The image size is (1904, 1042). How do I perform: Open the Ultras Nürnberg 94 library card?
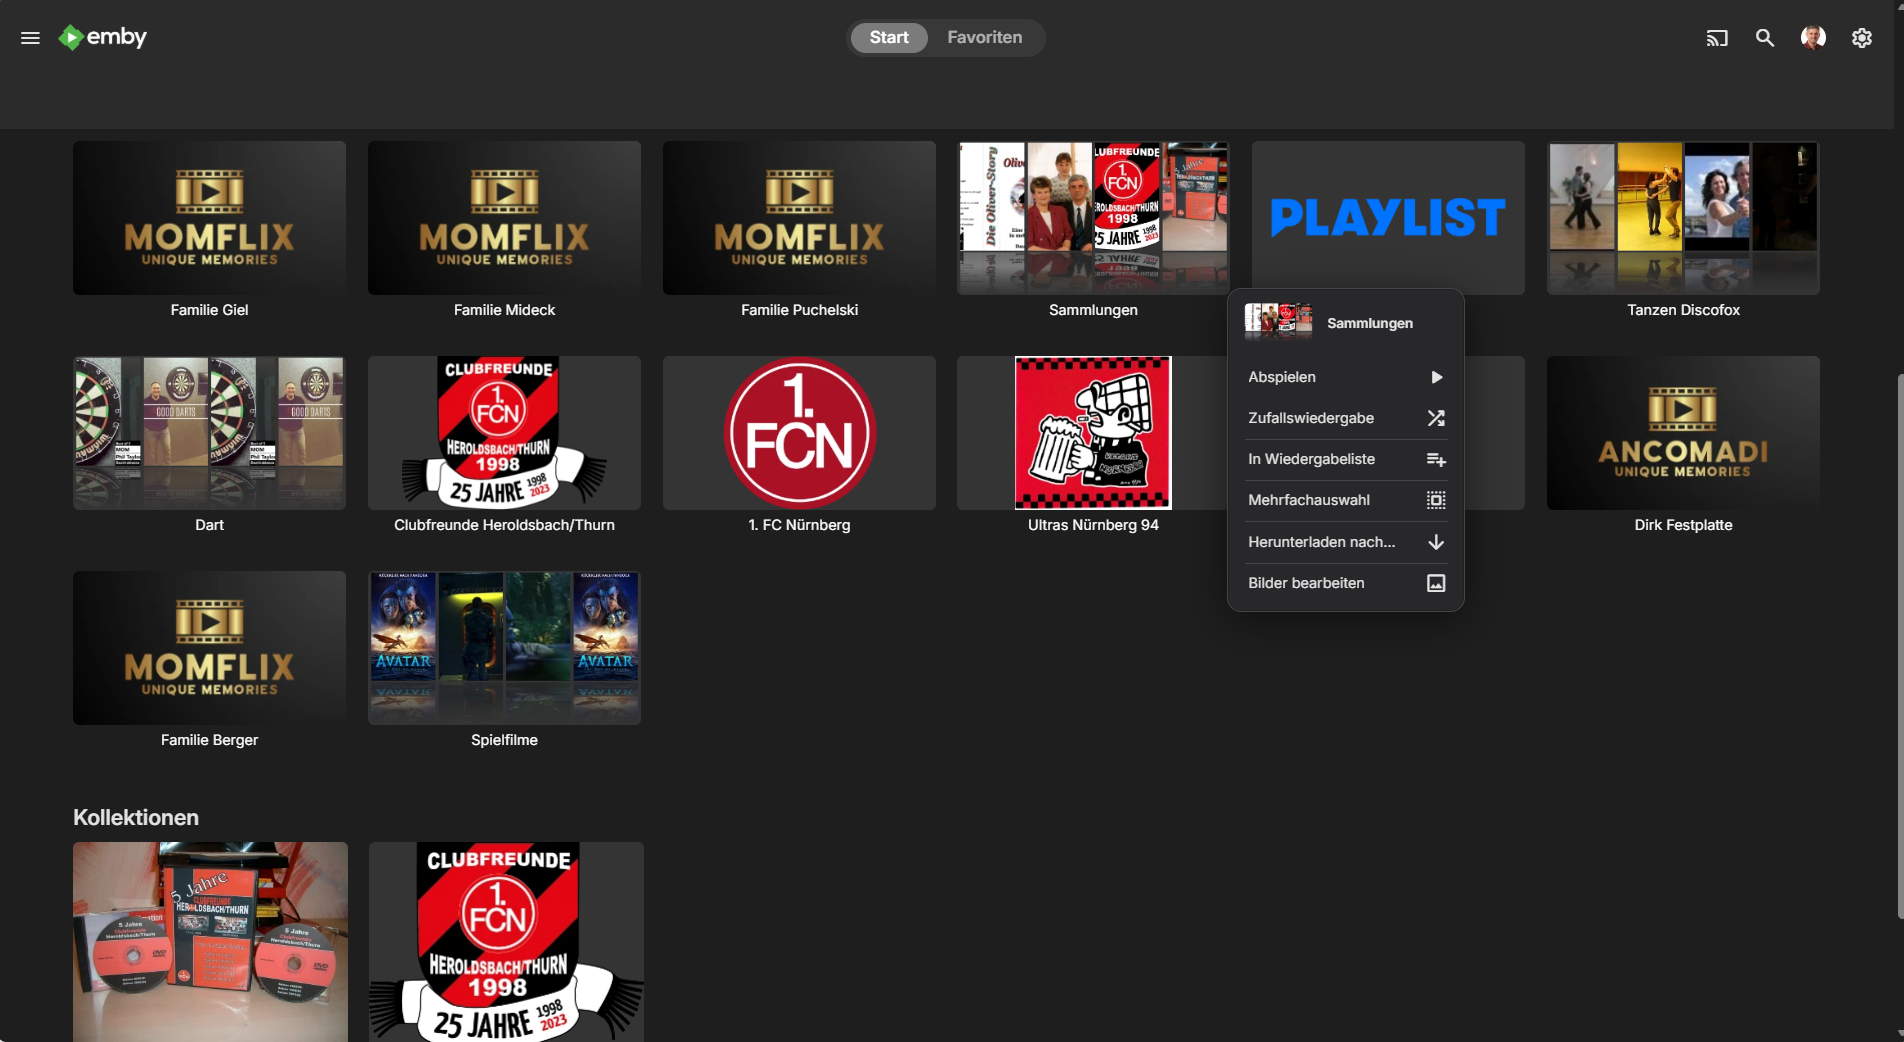tap(1093, 433)
